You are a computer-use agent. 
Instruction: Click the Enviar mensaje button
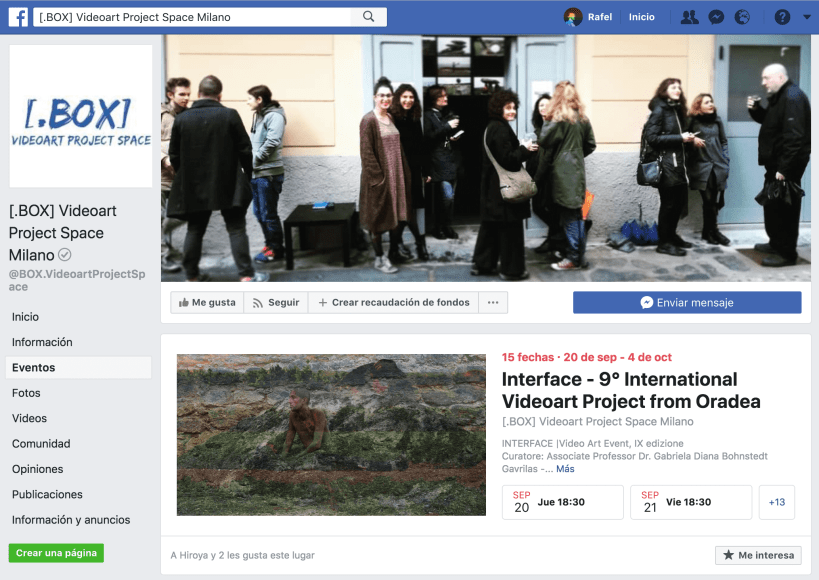687,302
